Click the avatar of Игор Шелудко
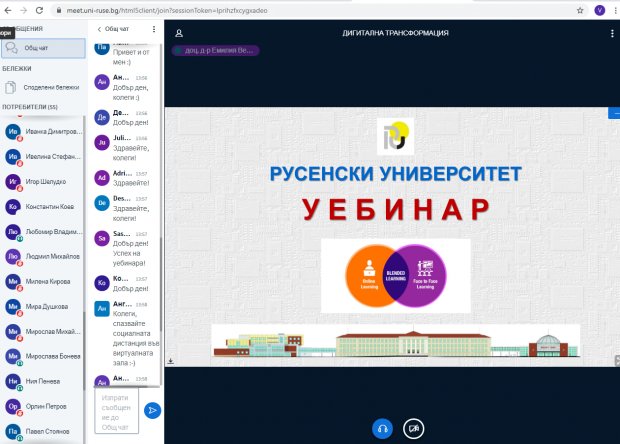620x444 pixels. (13, 182)
